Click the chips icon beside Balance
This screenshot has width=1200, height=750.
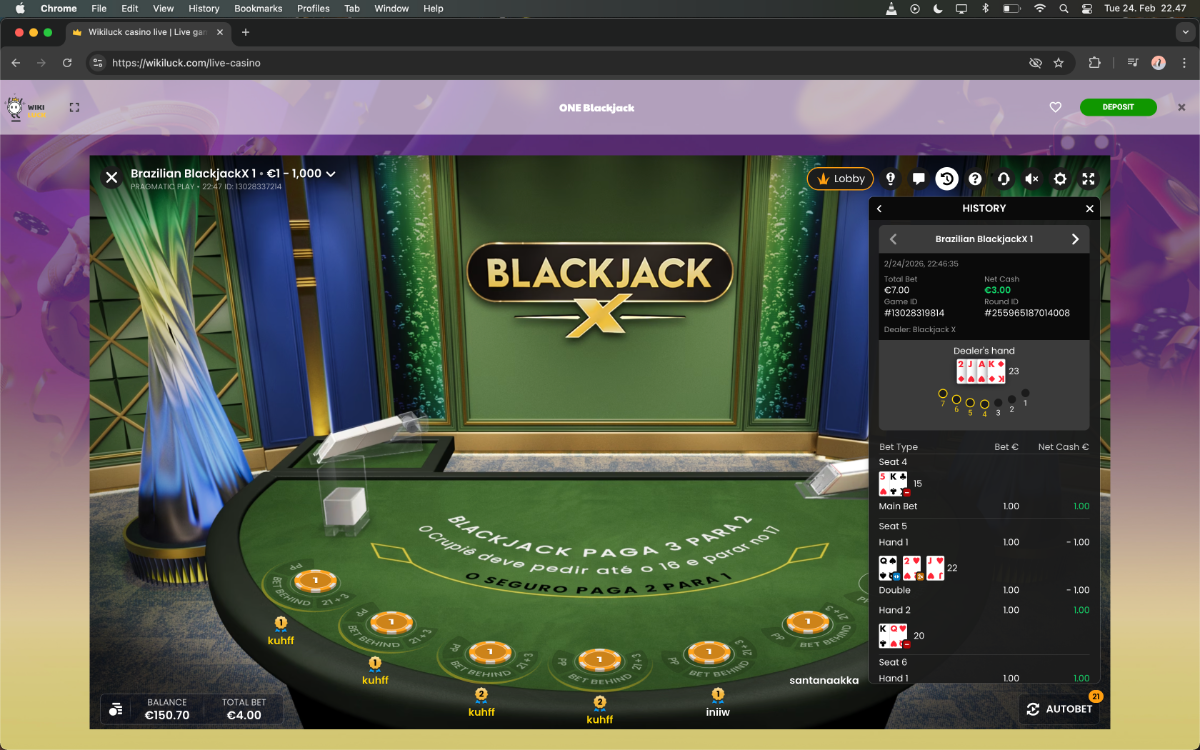click(x=116, y=709)
